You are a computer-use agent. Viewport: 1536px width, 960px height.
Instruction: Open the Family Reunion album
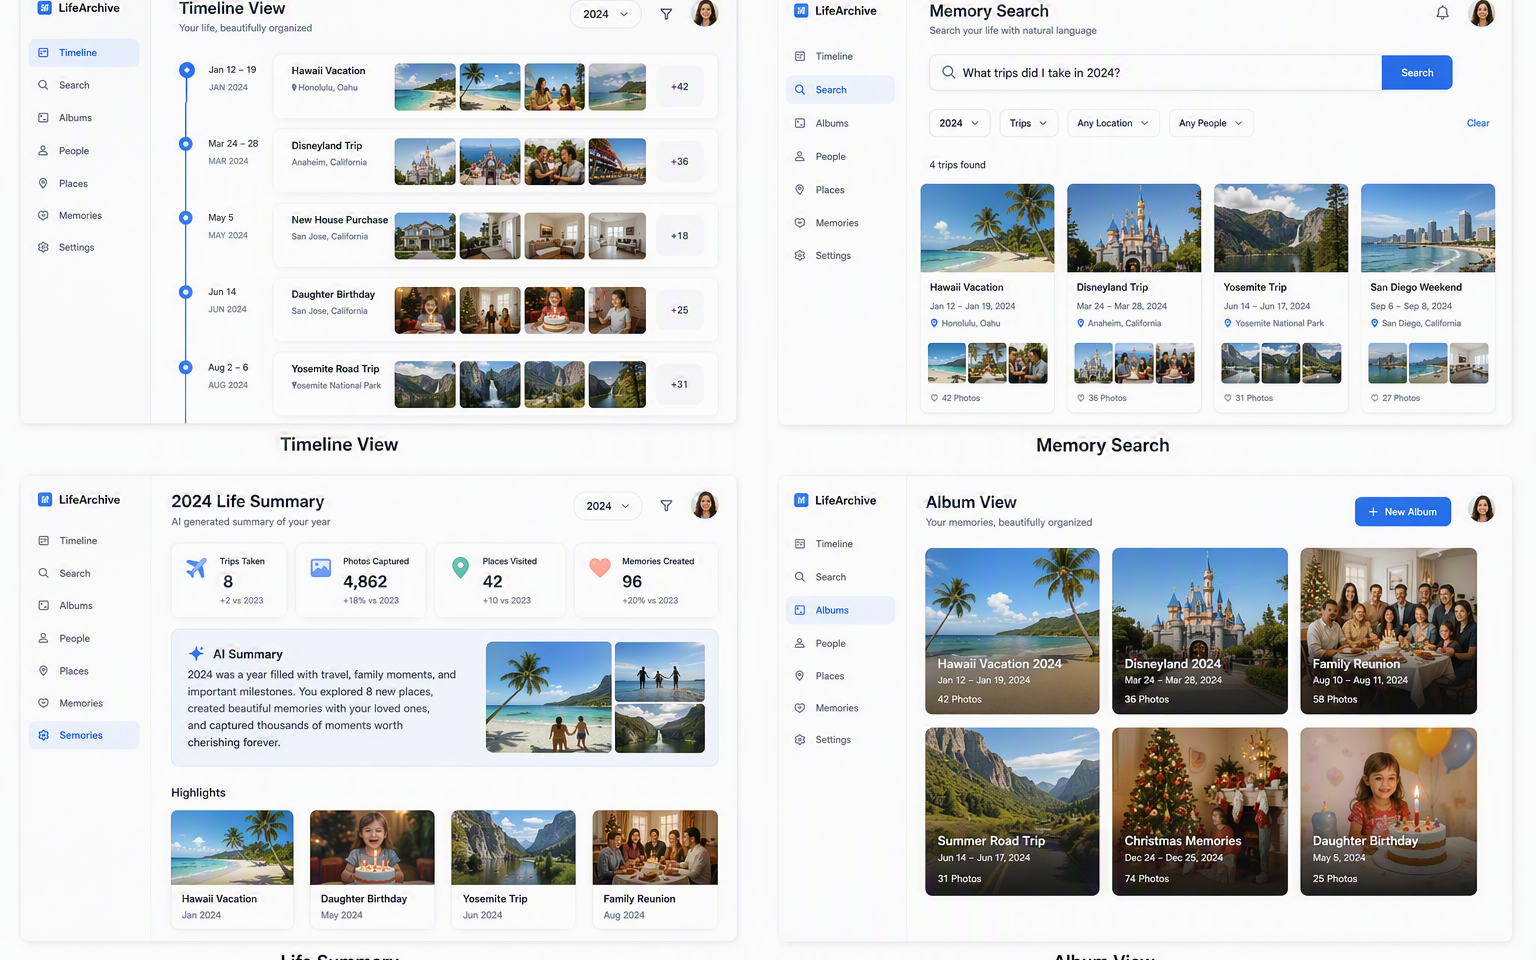coord(1388,631)
